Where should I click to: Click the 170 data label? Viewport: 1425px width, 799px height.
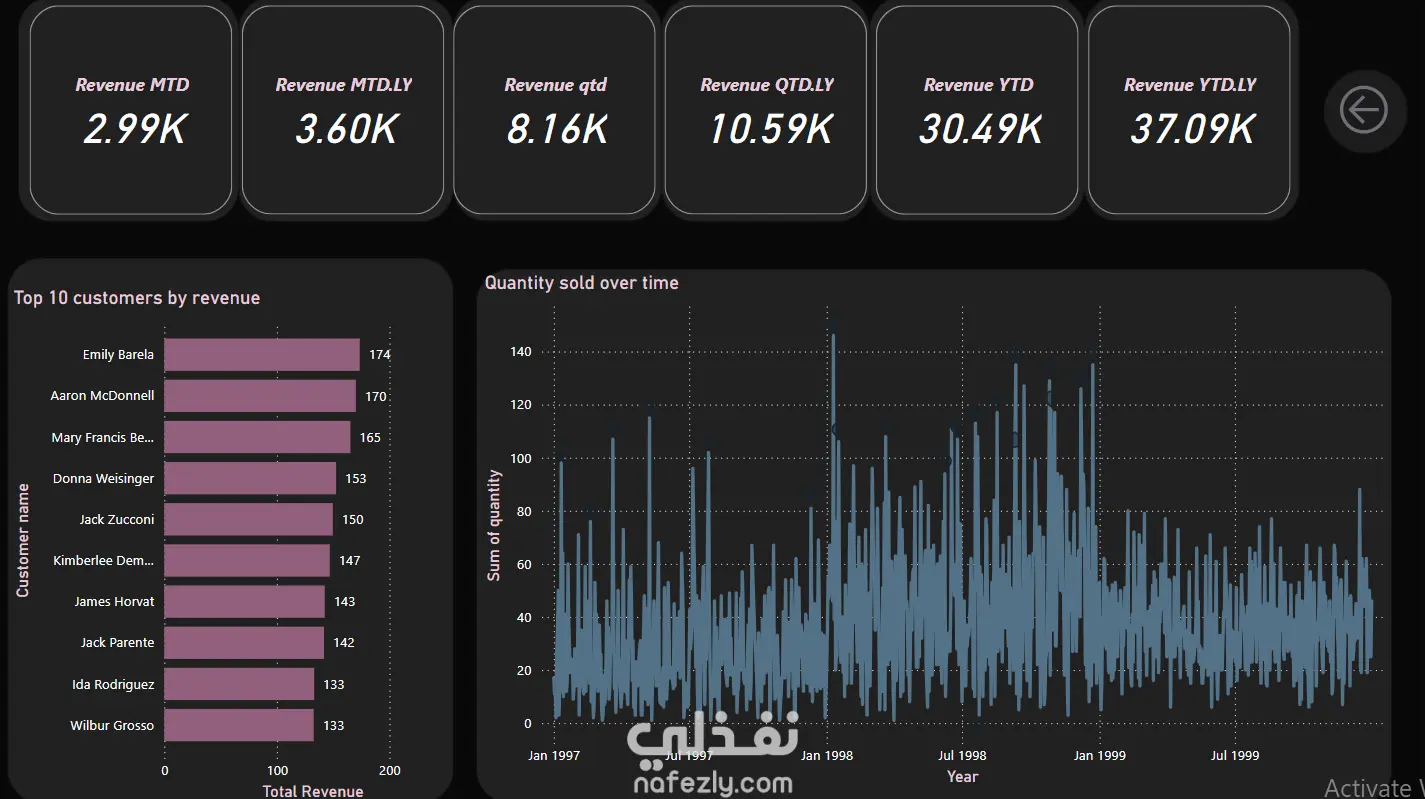coord(376,397)
